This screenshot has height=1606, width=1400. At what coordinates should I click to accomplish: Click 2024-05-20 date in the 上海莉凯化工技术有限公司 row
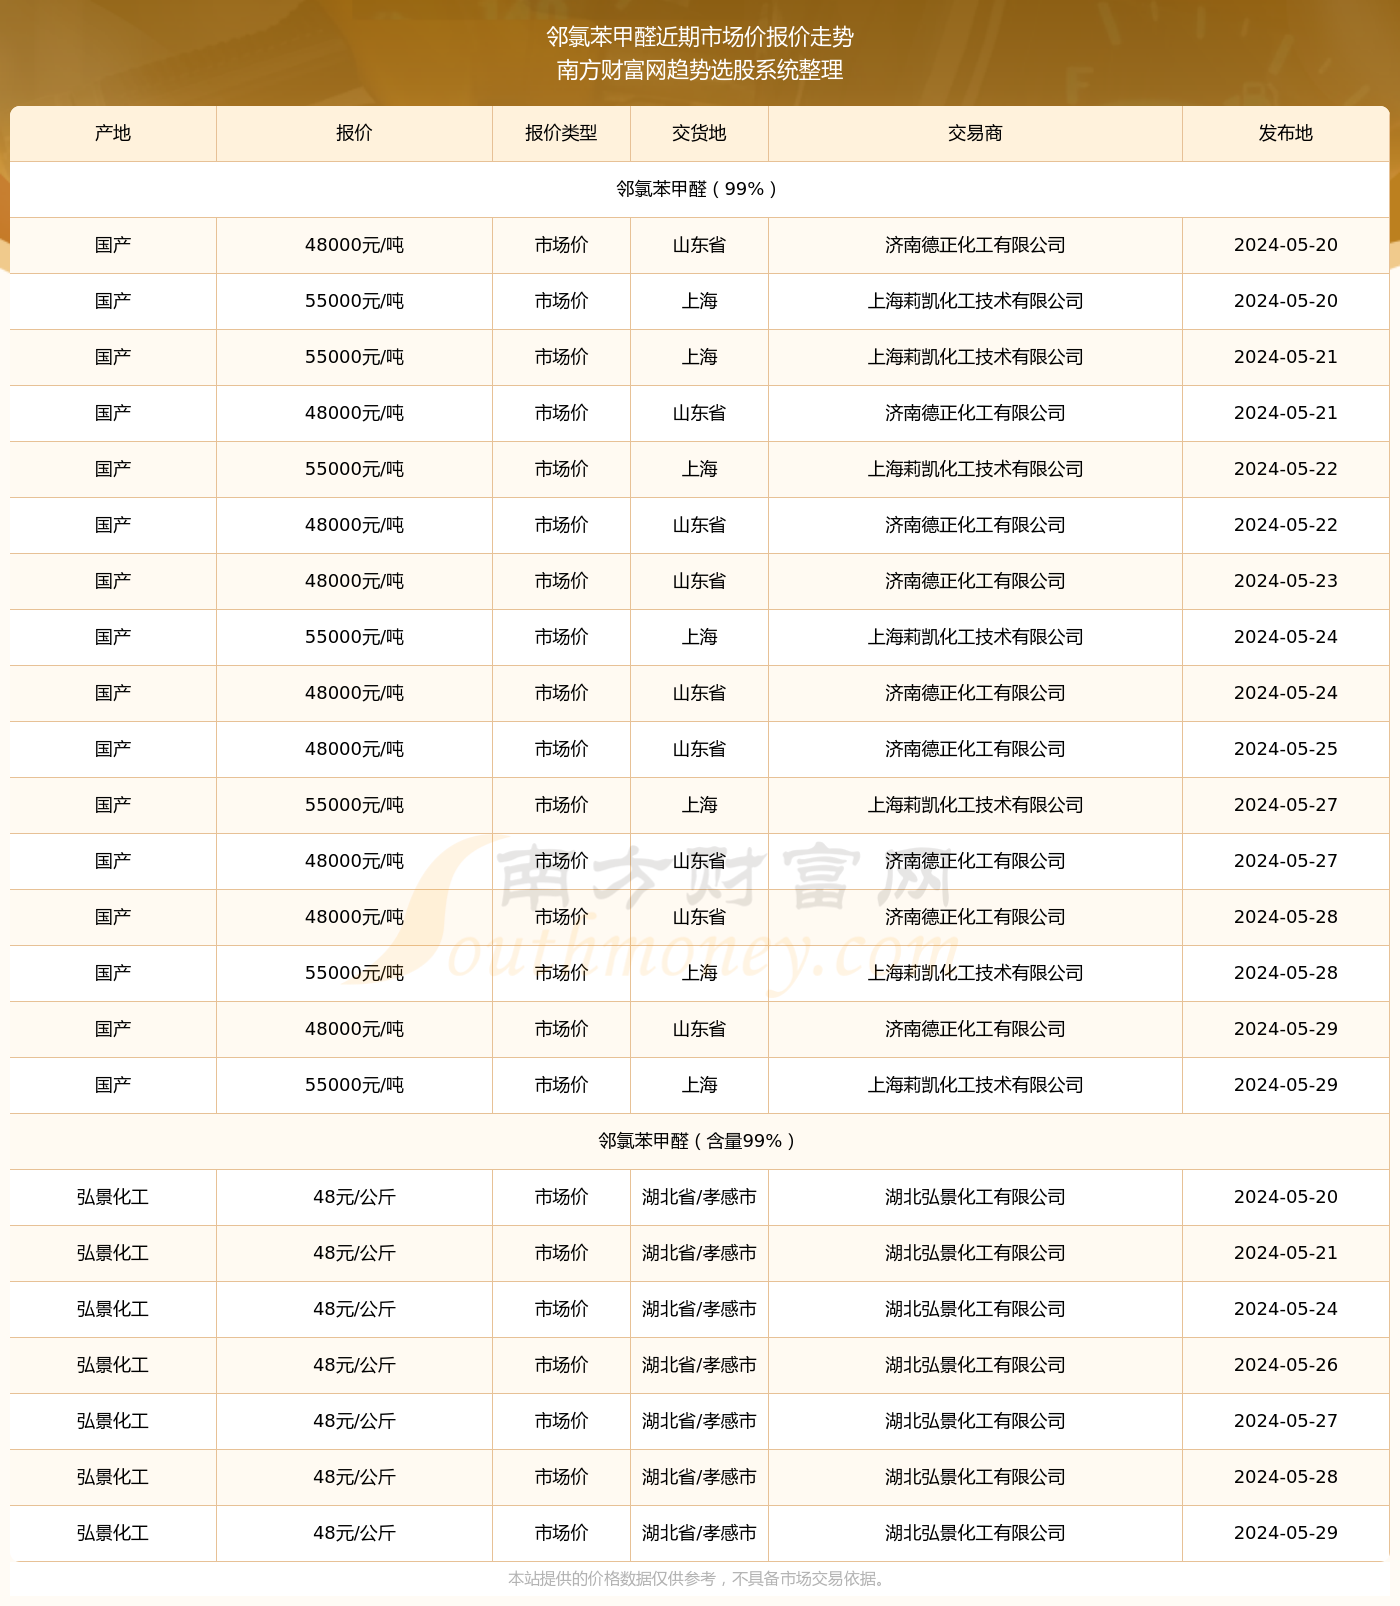tap(1285, 301)
